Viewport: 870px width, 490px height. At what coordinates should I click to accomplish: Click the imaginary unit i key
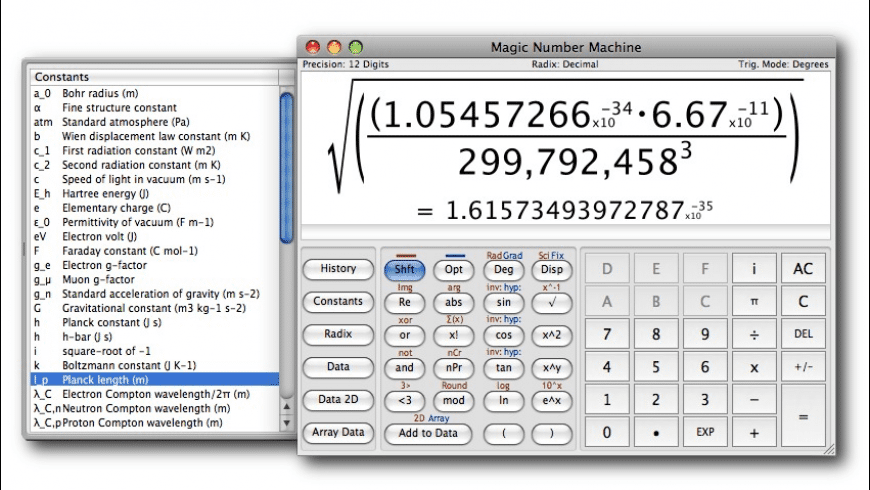click(x=754, y=269)
